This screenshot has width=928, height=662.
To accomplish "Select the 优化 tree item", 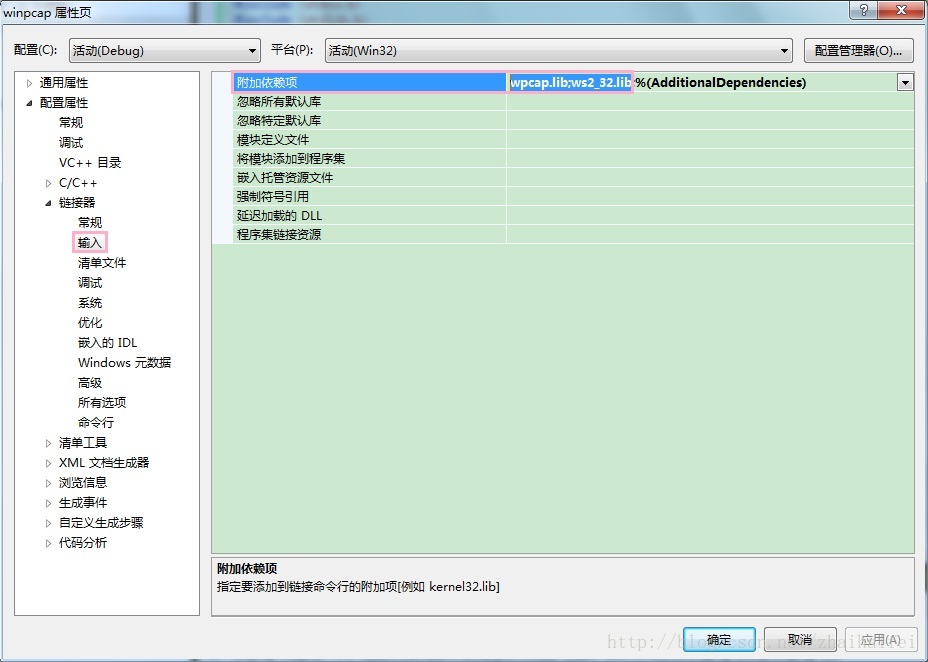I will coord(90,322).
